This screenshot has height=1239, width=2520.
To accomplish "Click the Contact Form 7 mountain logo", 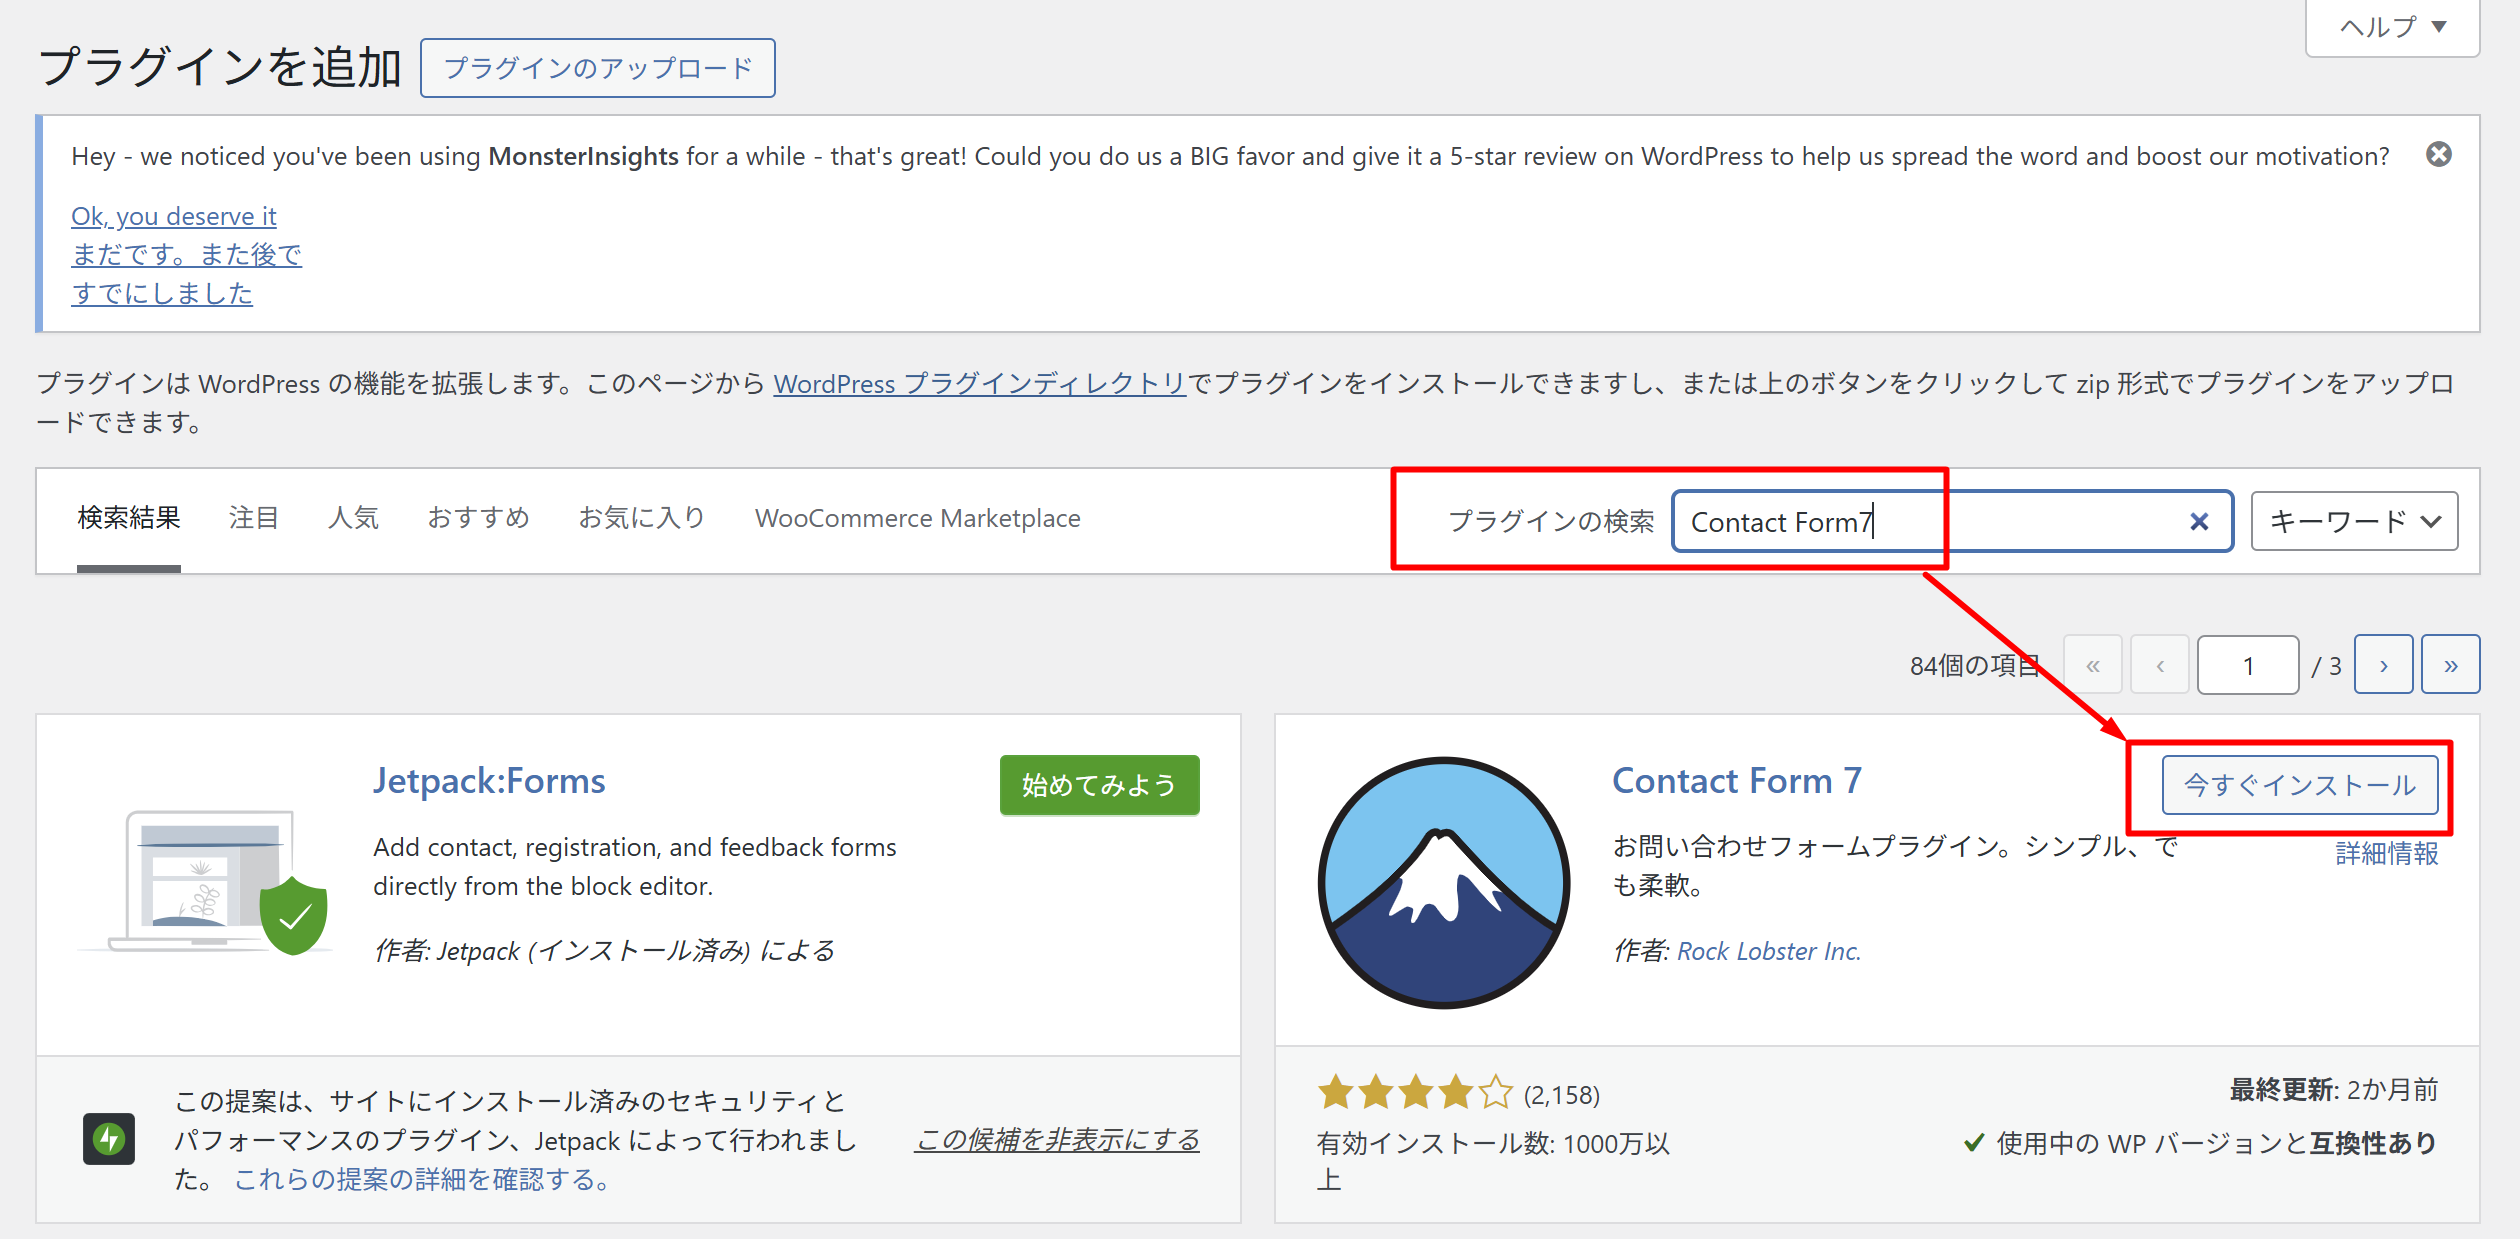I will coord(1443,883).
